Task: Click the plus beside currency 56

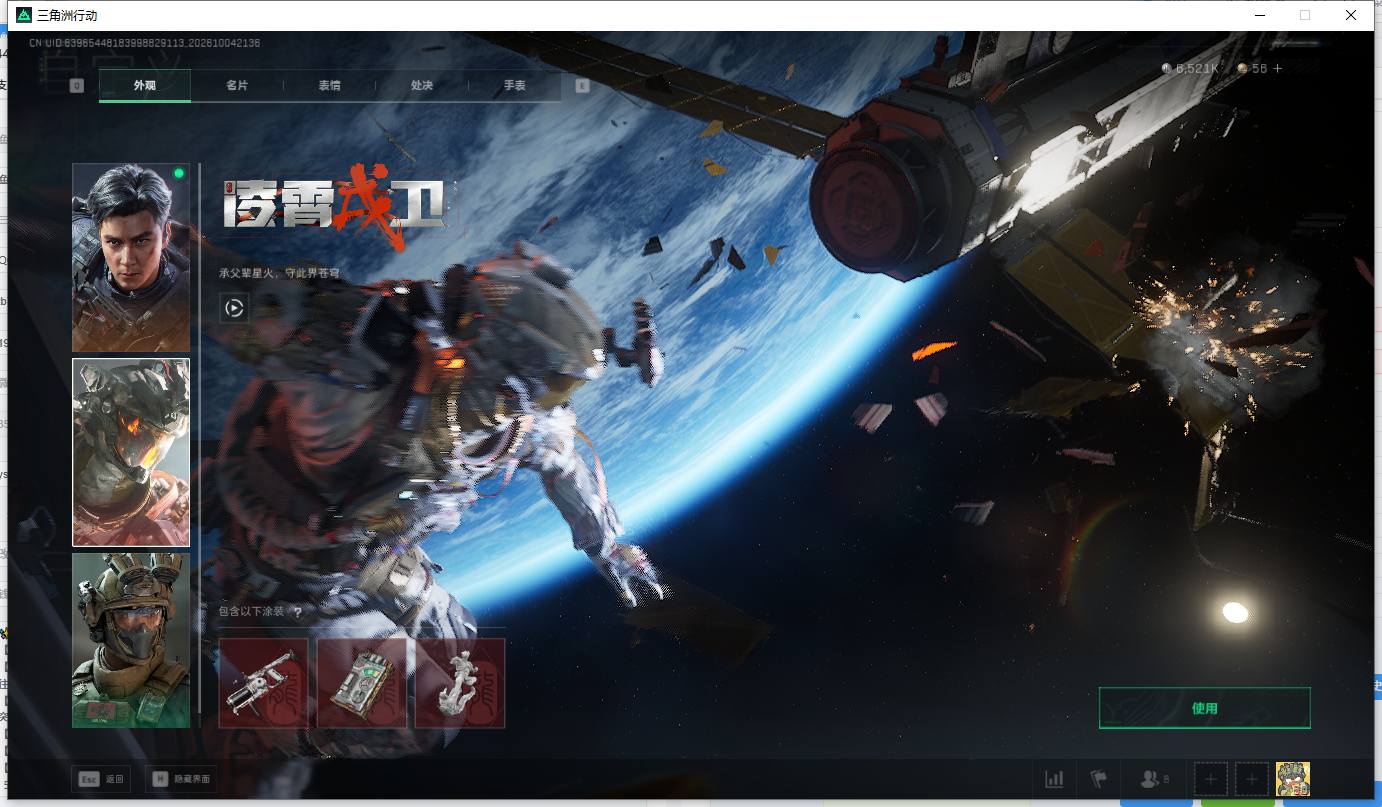Action: point(1277,69)
